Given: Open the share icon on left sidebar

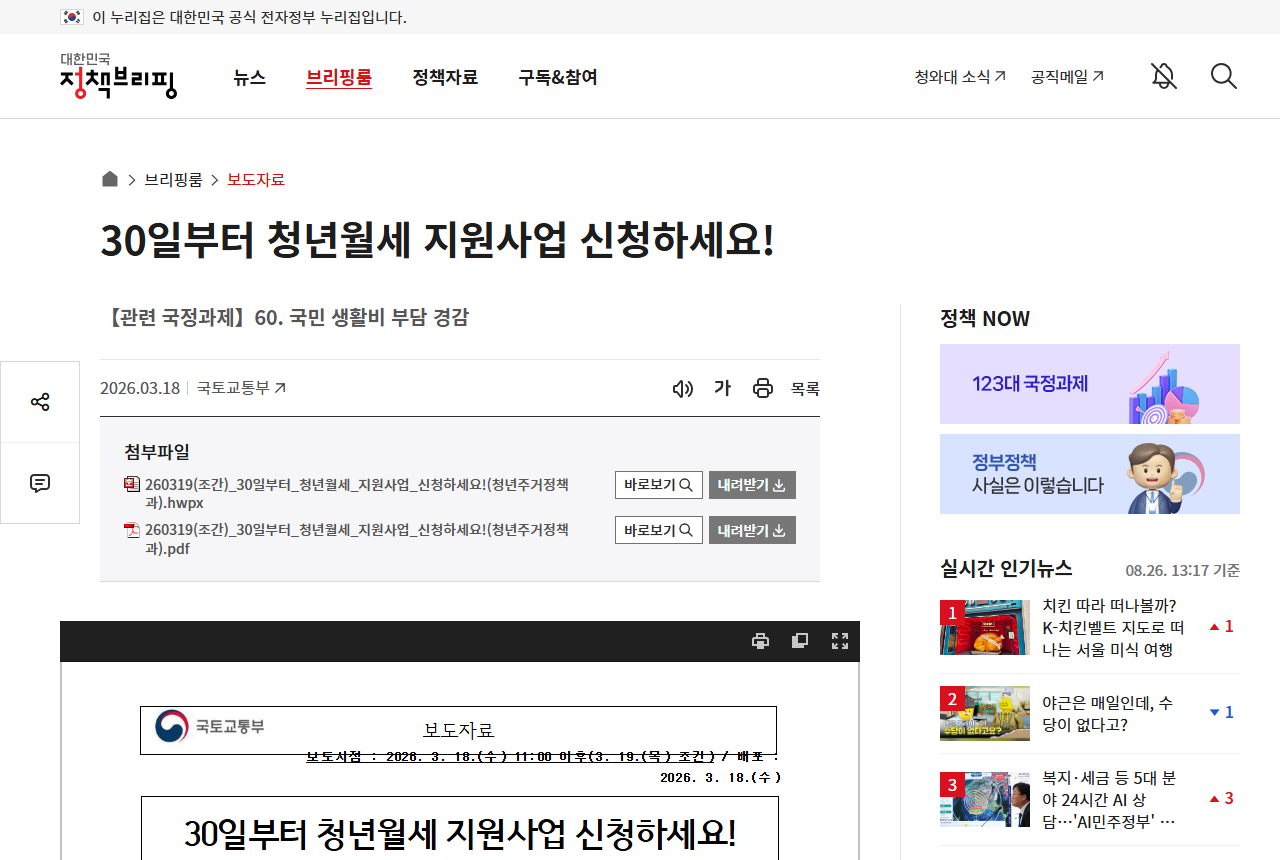Looking at the screenshot, I should point(40,402).
